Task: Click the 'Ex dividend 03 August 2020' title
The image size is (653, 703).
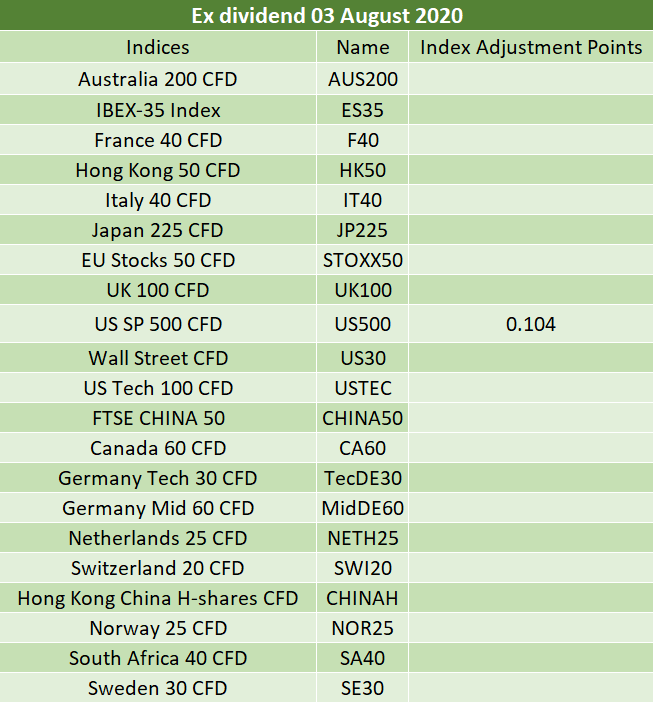Action: click(x=326, y=16)
